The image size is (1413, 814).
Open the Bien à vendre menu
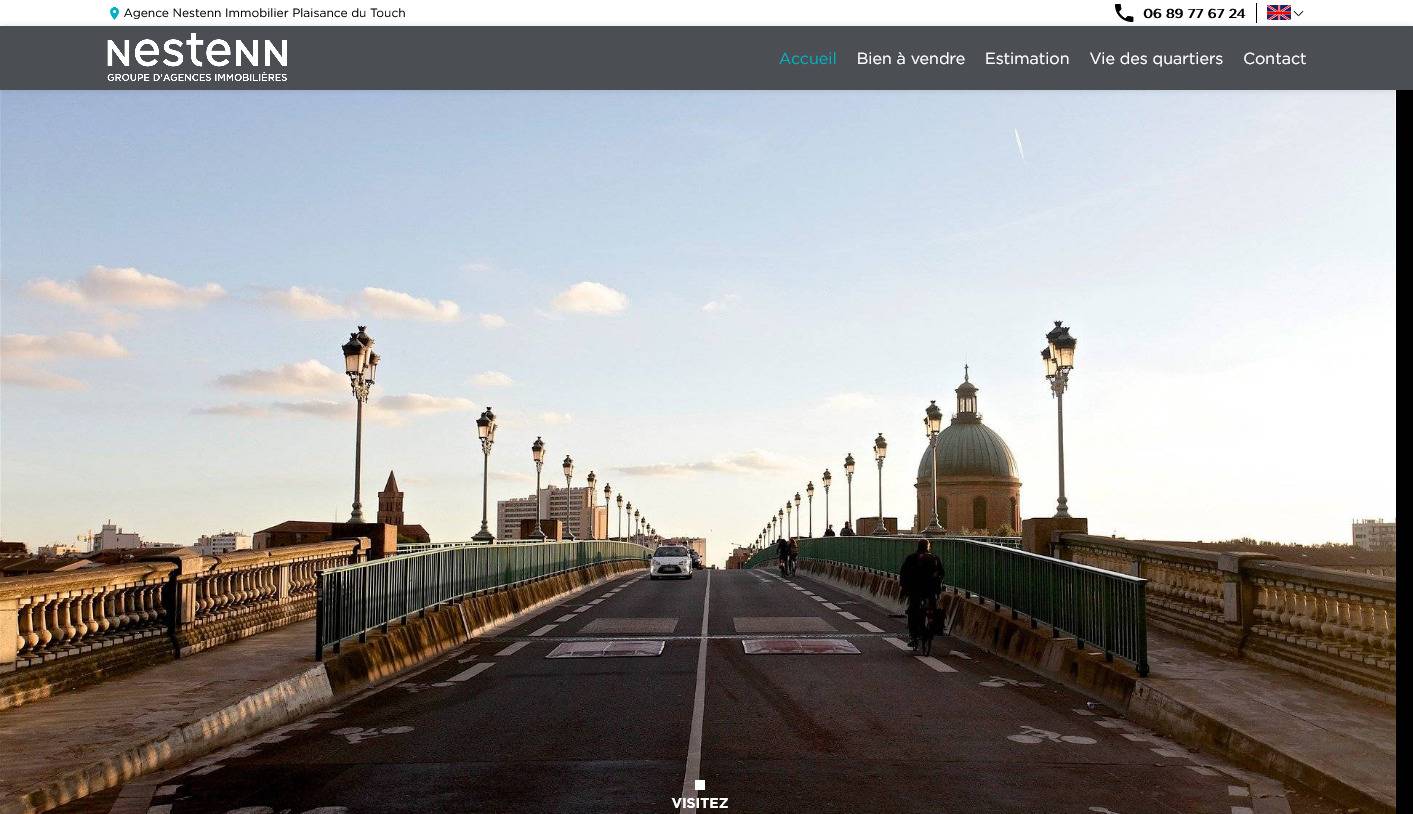click(911, 58)
